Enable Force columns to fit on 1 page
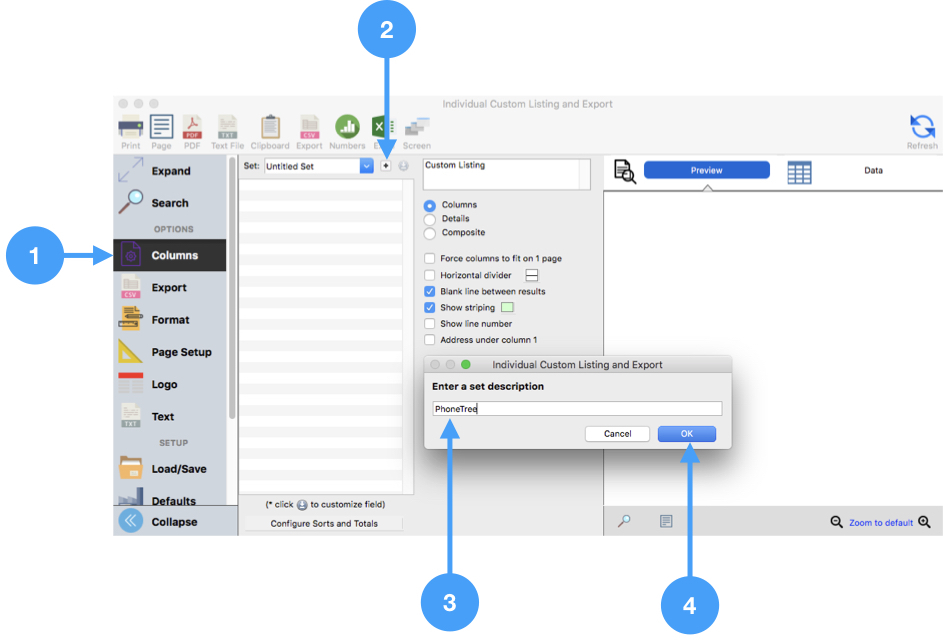The height and width of the screenshot is (640, 944). (430, 259)
